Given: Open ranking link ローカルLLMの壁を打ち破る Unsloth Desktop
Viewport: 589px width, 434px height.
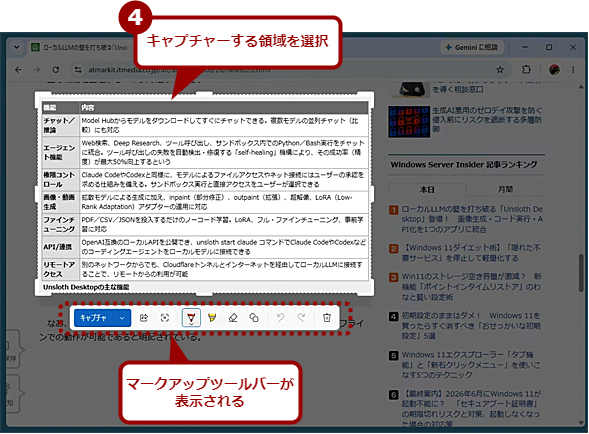Looking at the screenshot, I should (472, 219).
